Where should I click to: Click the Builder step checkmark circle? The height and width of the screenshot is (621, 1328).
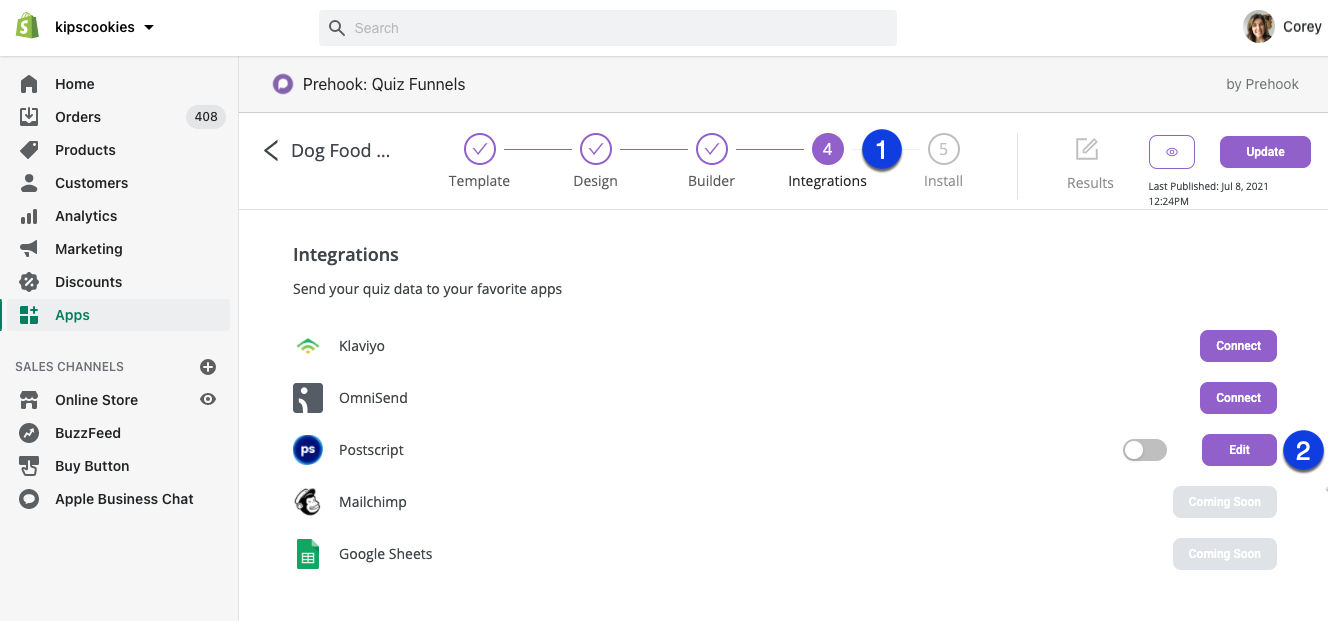(712, 150)
